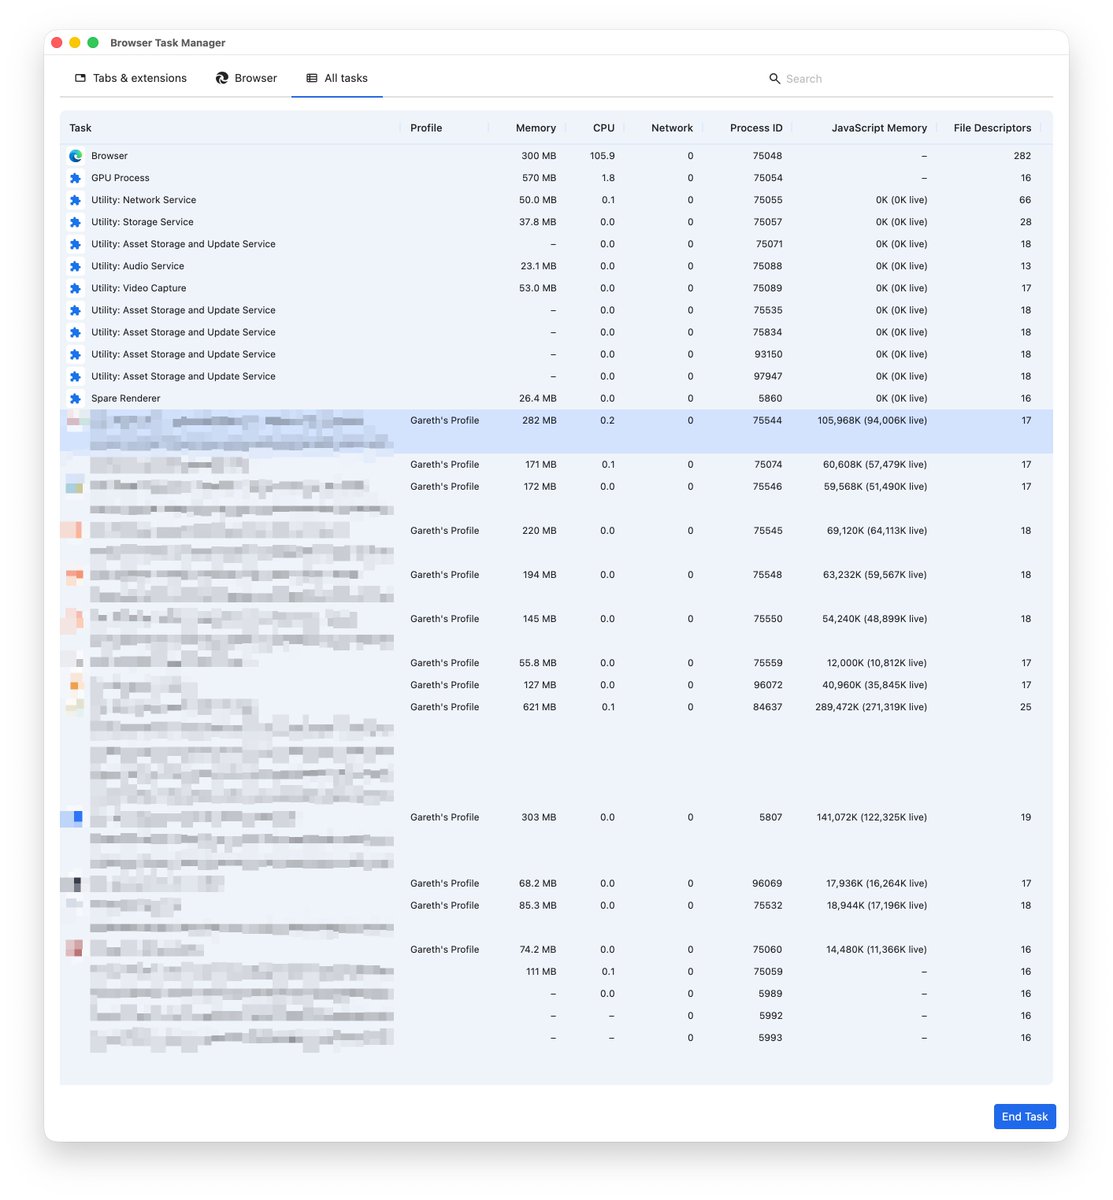The width and height of the screenshot is (1113, 1200).
Task: Click the End Task button
Action: coord(1025,1116)
